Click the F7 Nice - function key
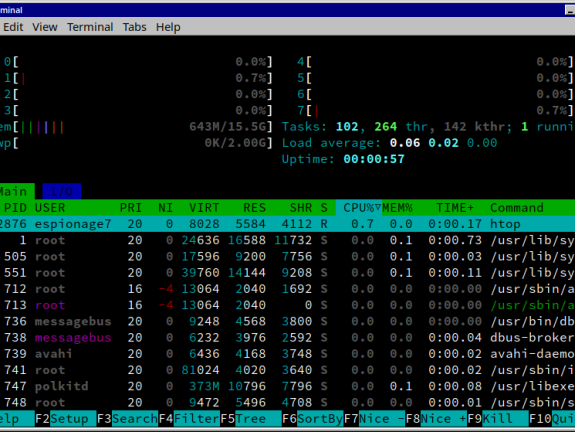Screen dimensions: 575x432 374,418
